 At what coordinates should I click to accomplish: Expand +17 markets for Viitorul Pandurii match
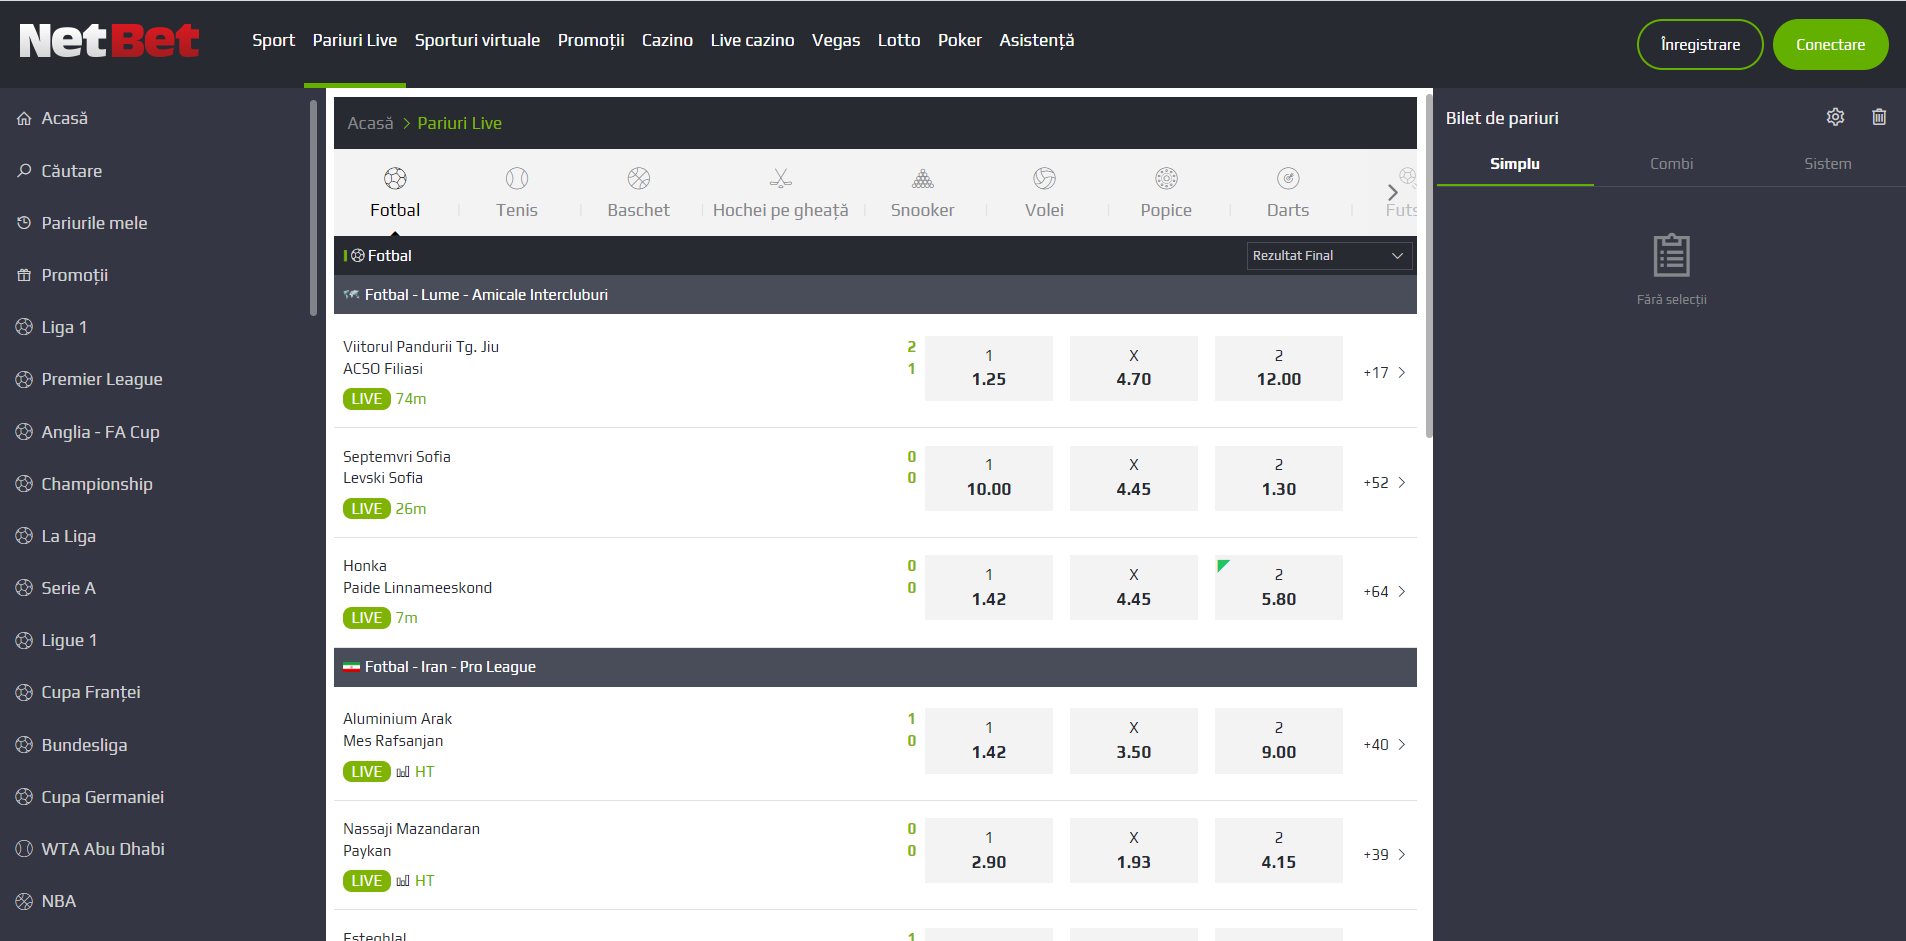tap(1384, 373)
